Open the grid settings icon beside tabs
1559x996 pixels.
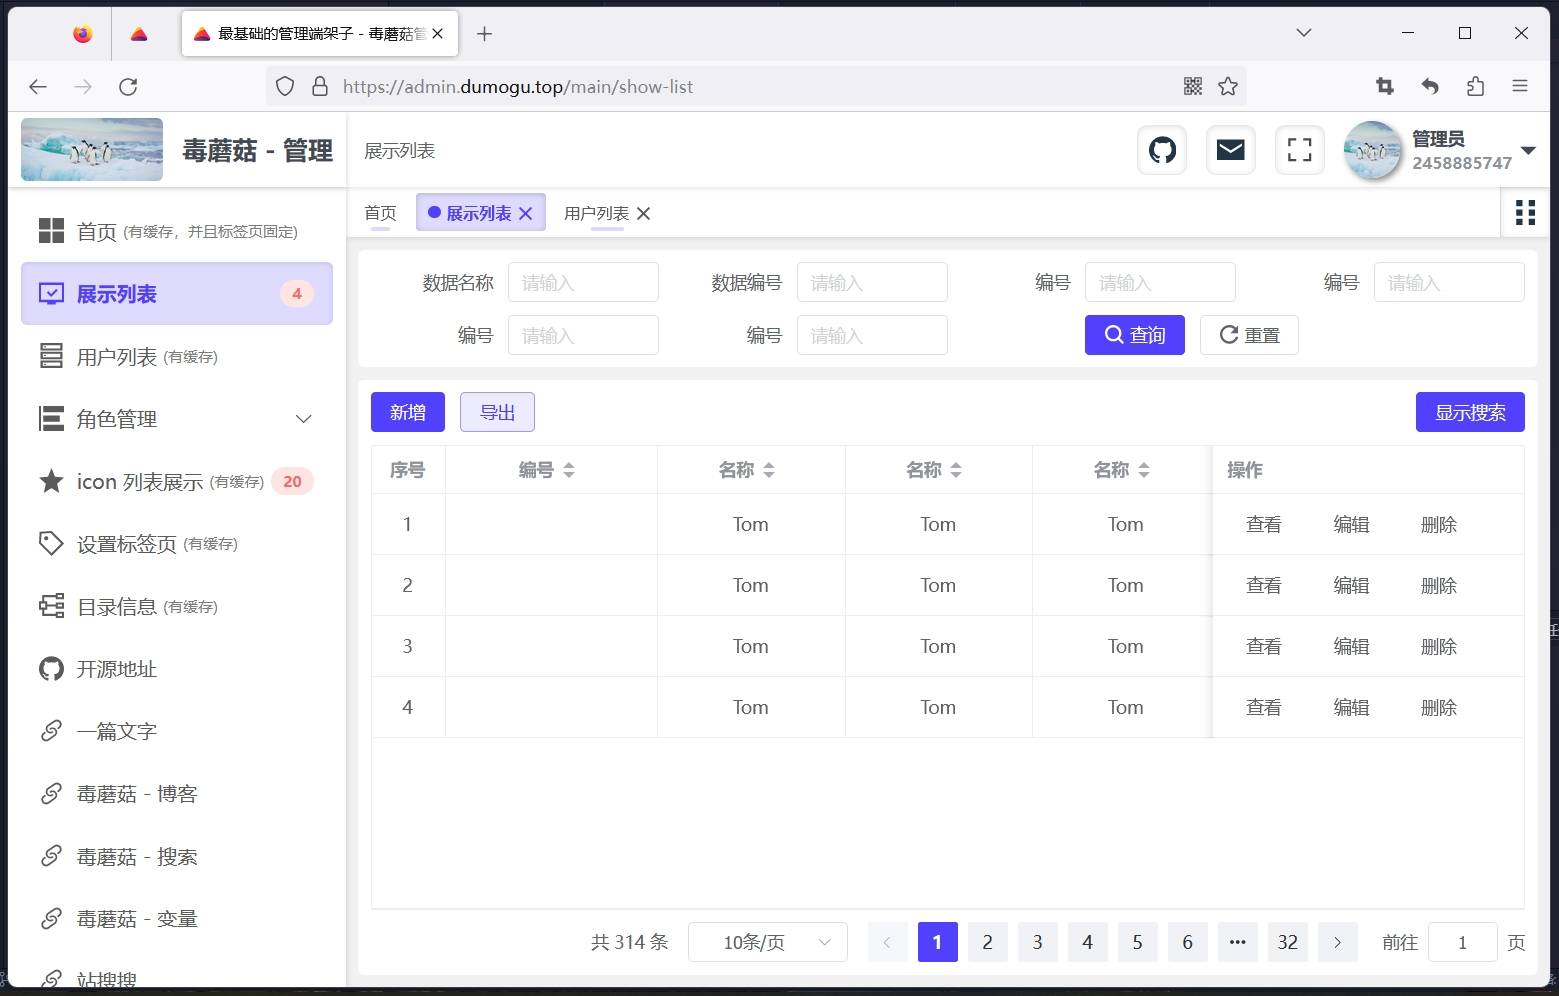(x=1525, y=212)
